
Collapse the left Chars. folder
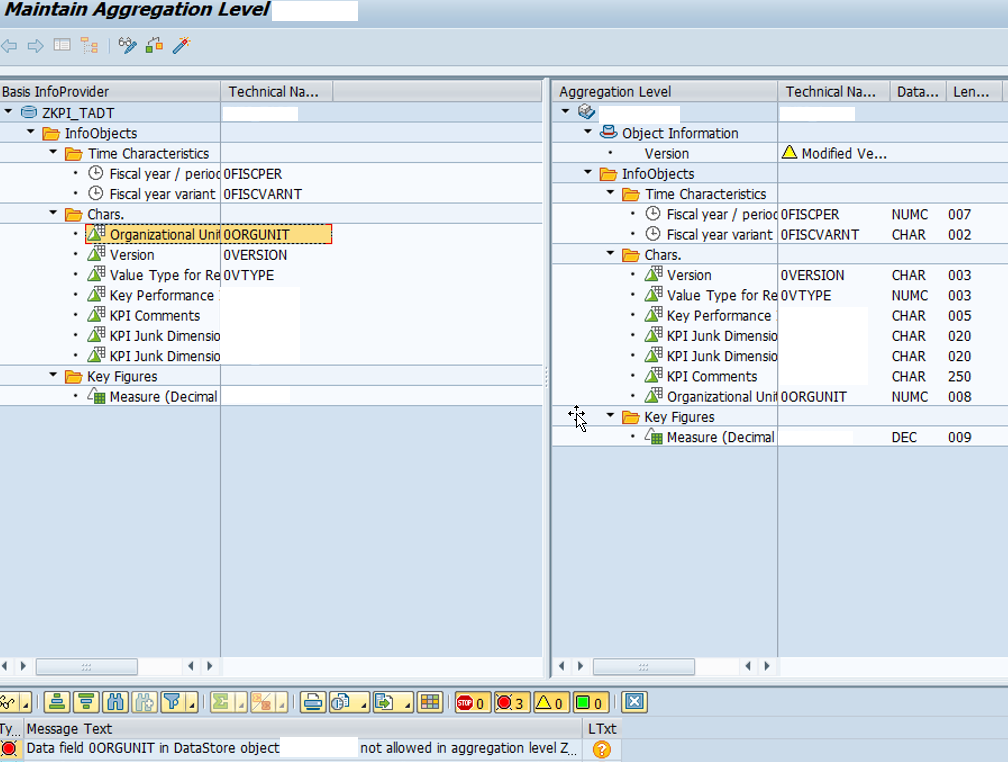[53, 213]
